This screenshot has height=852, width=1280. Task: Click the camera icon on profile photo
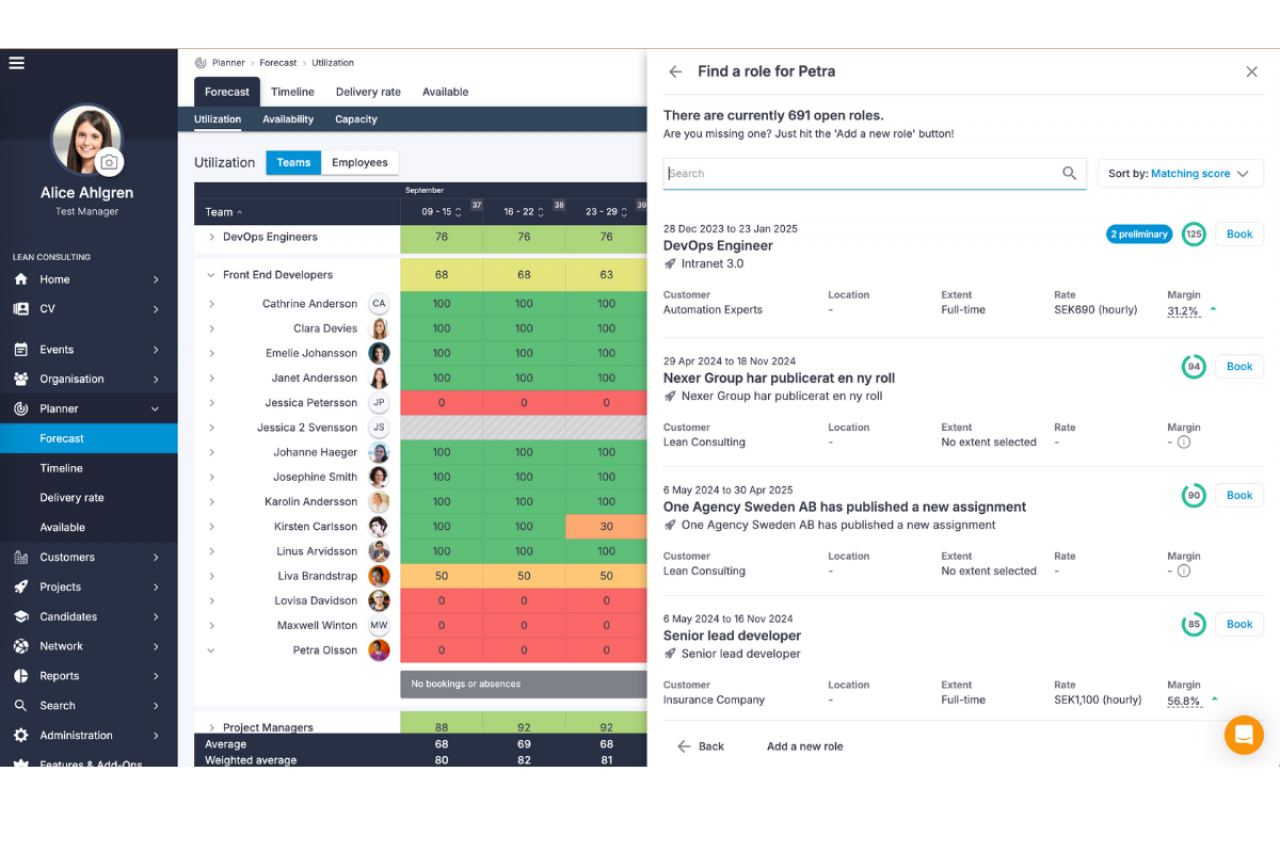click(x=109, y=162)
